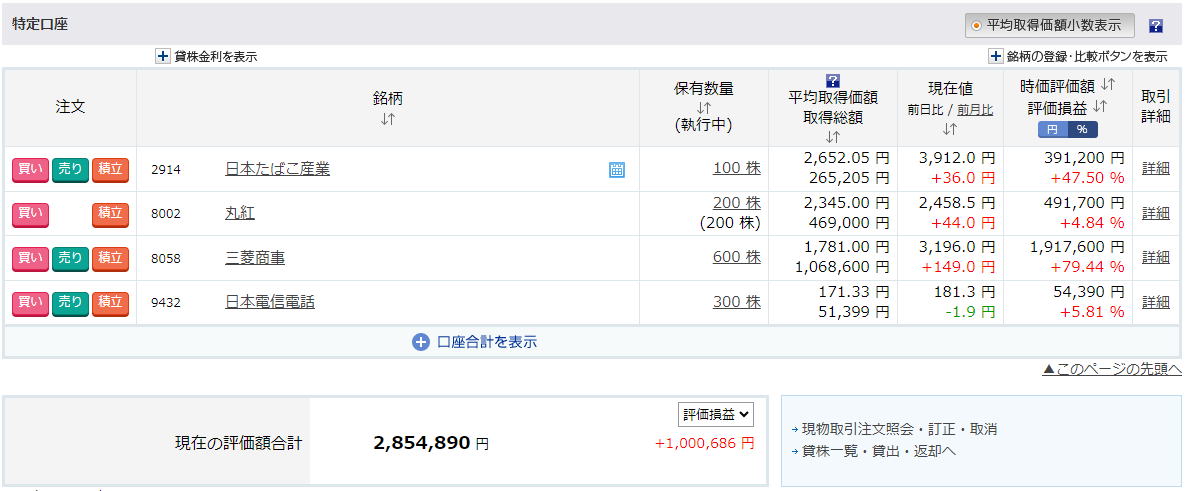
Task: Open 詳細 for 日本たばこ産業
Action: 1156,168
